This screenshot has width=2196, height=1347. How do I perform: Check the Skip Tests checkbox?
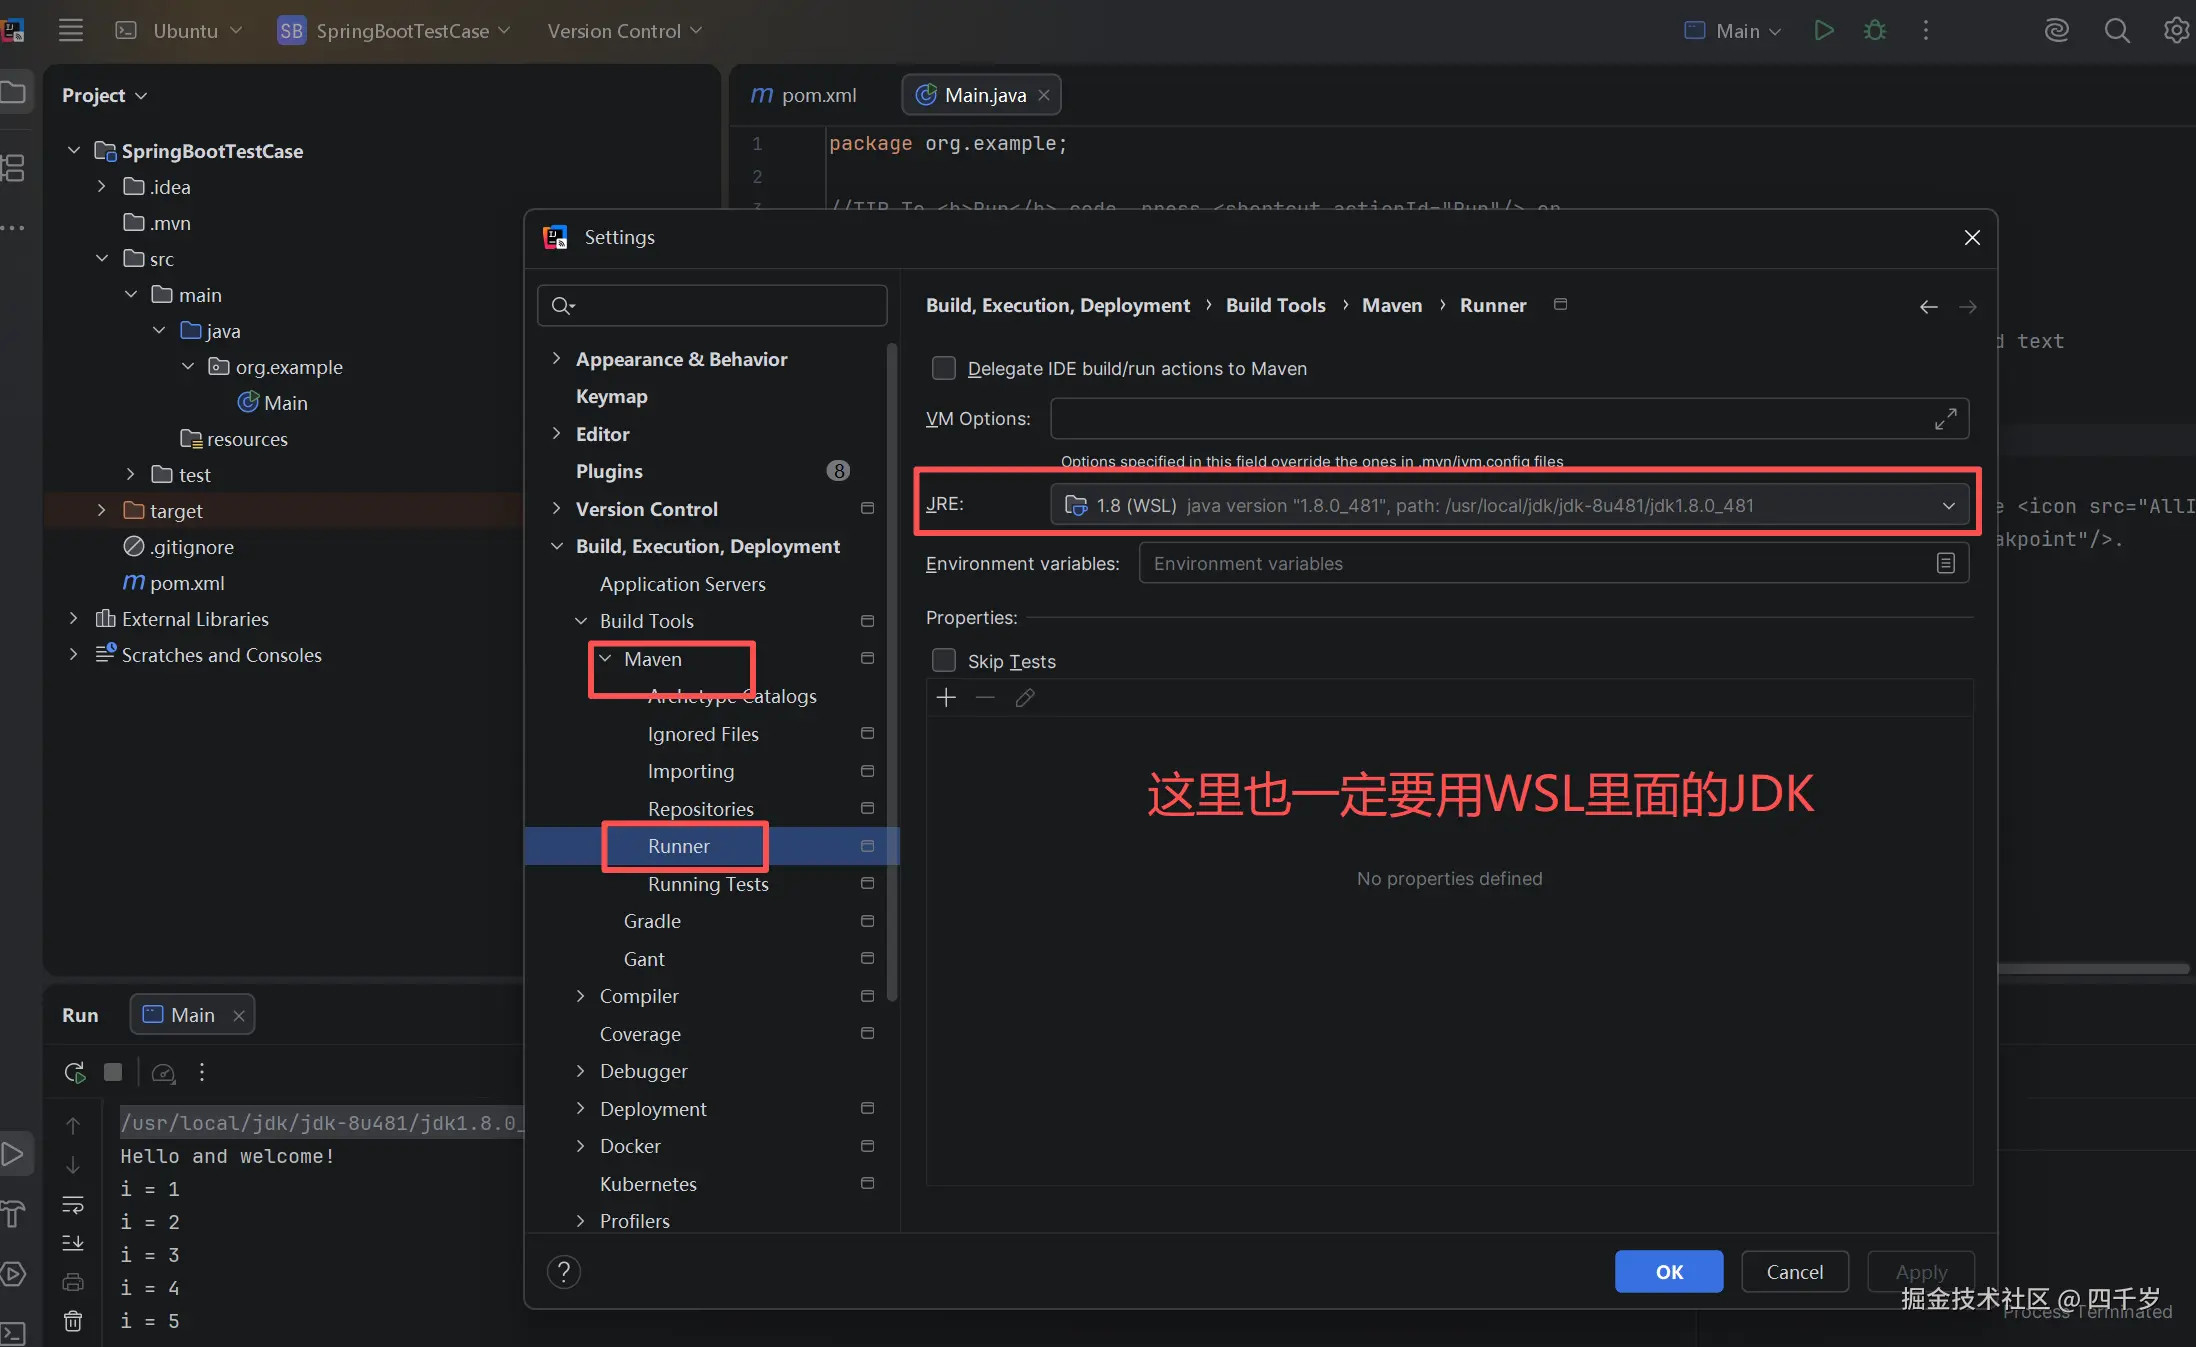coord(943,660)
